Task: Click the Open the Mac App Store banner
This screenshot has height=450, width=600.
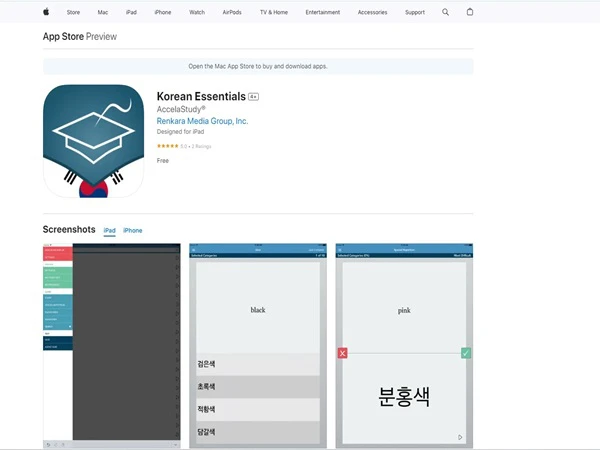Action: tap(258, 66)
